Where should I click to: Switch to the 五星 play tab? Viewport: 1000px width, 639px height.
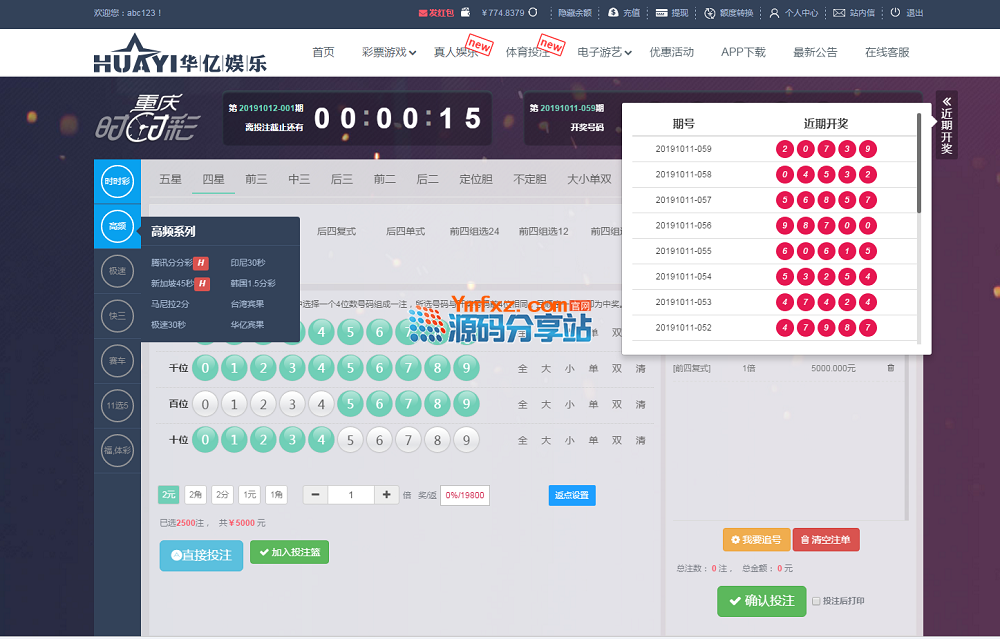(x=170, y=179)
